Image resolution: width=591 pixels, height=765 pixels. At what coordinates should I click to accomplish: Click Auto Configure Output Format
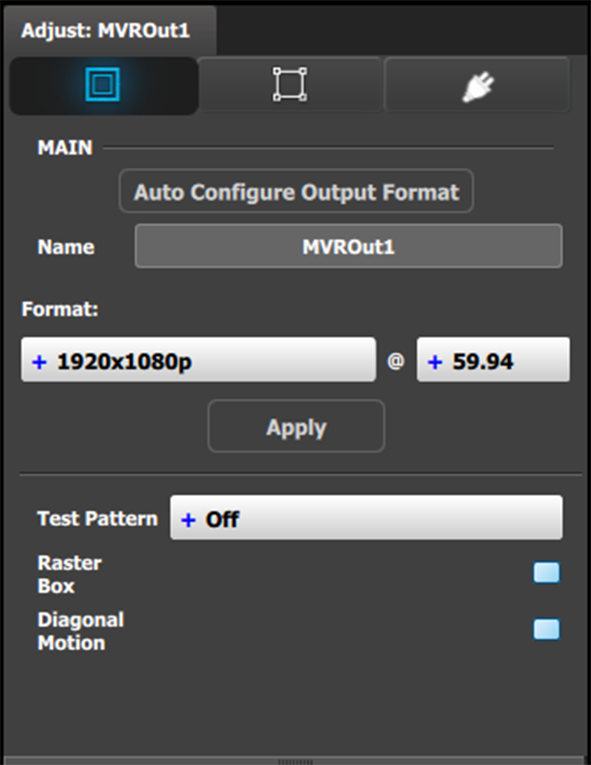tap(296, 191)
